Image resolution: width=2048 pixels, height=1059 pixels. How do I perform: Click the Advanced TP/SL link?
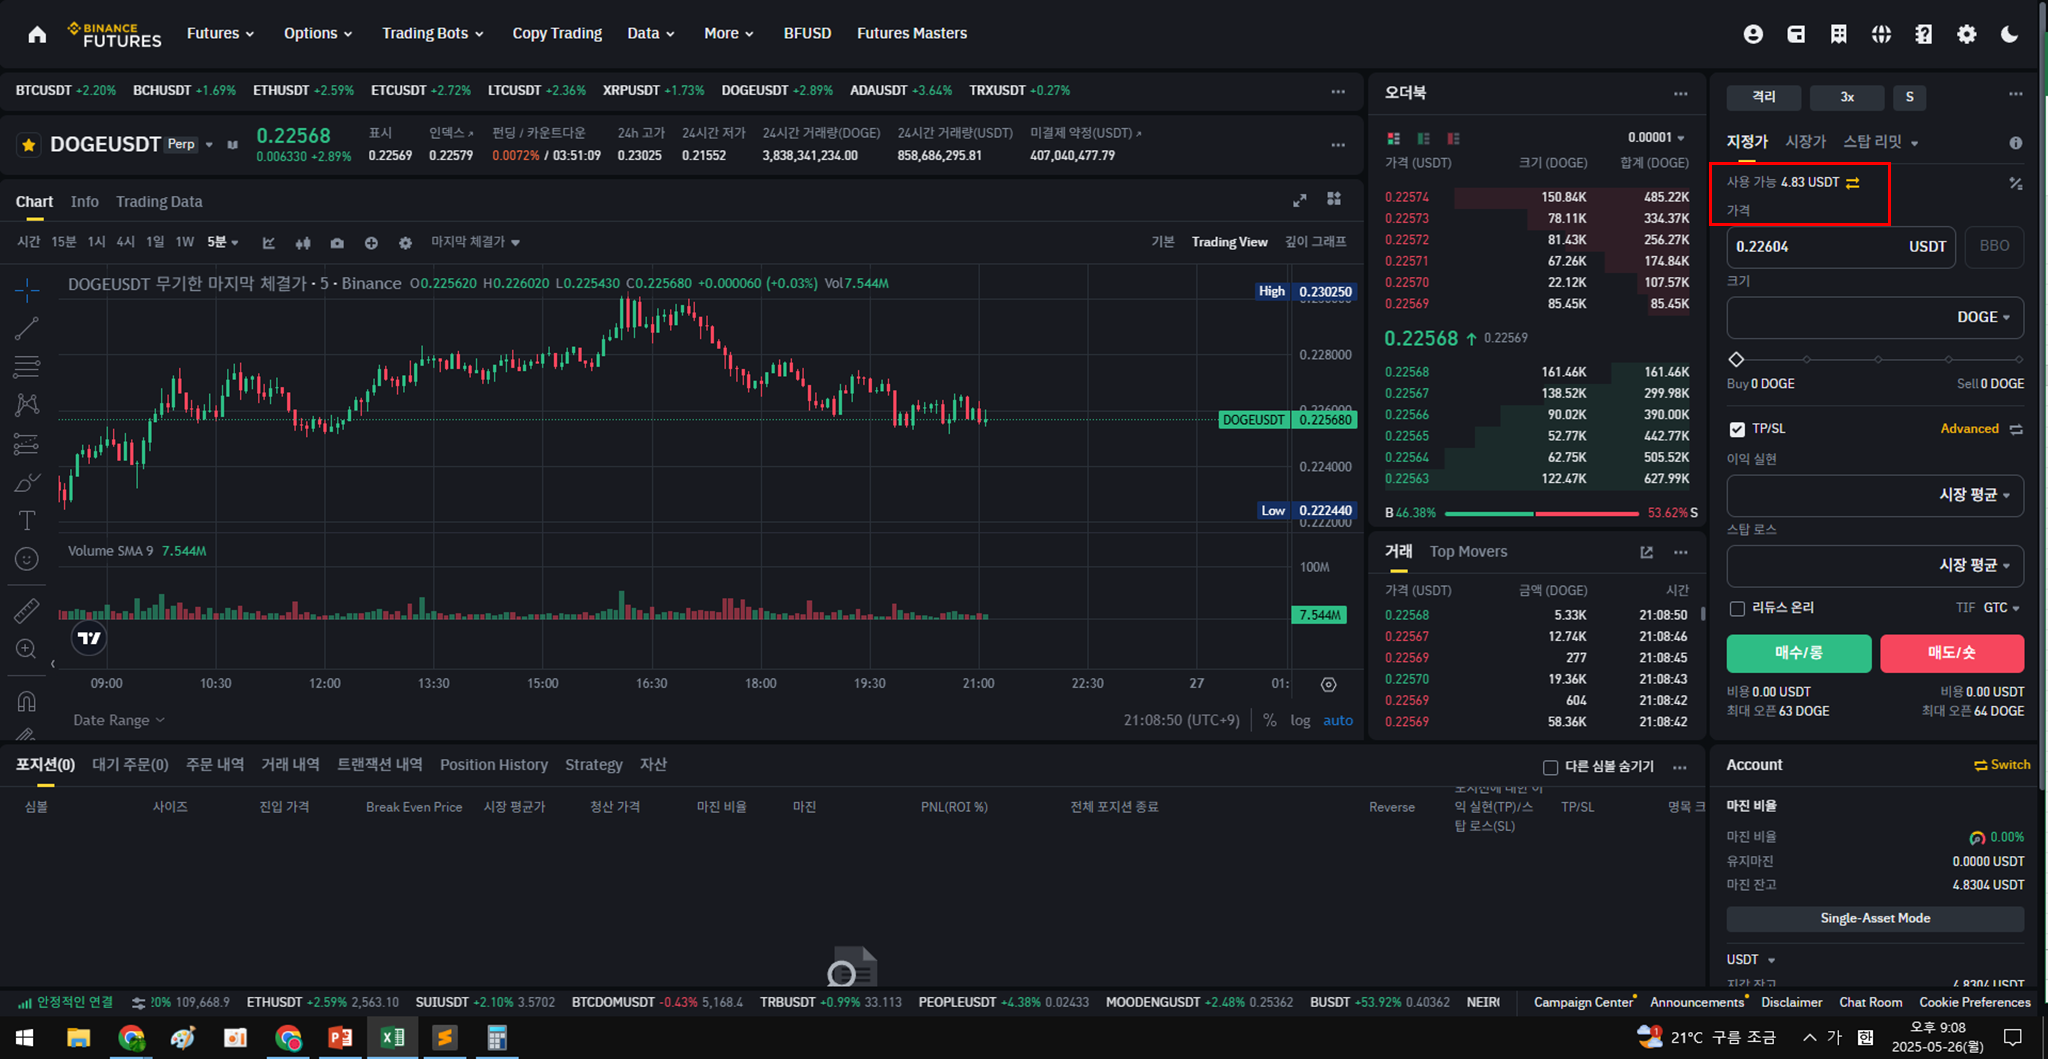pos(1969,429)
